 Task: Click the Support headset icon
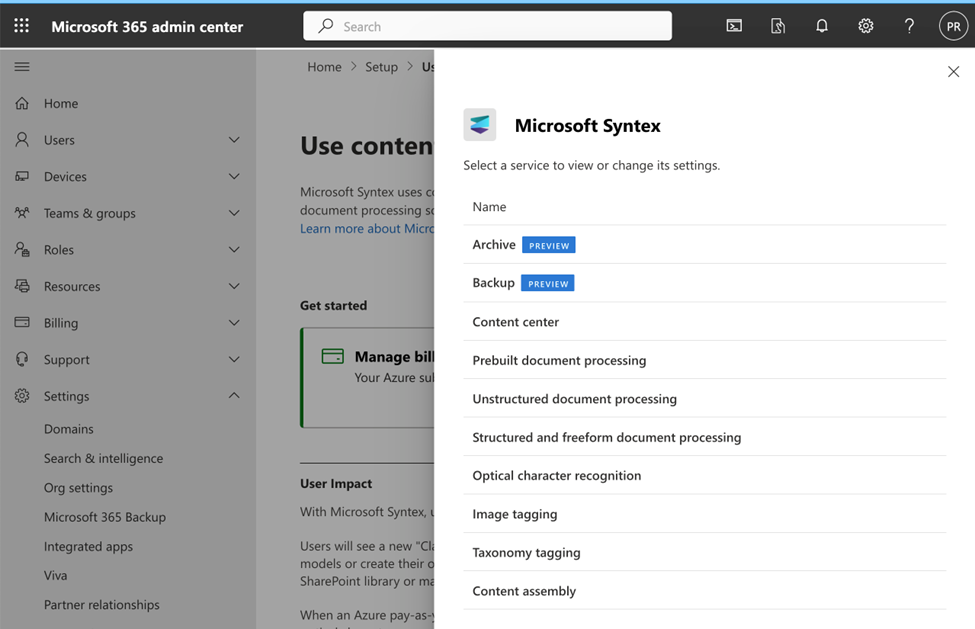point(22,359)
